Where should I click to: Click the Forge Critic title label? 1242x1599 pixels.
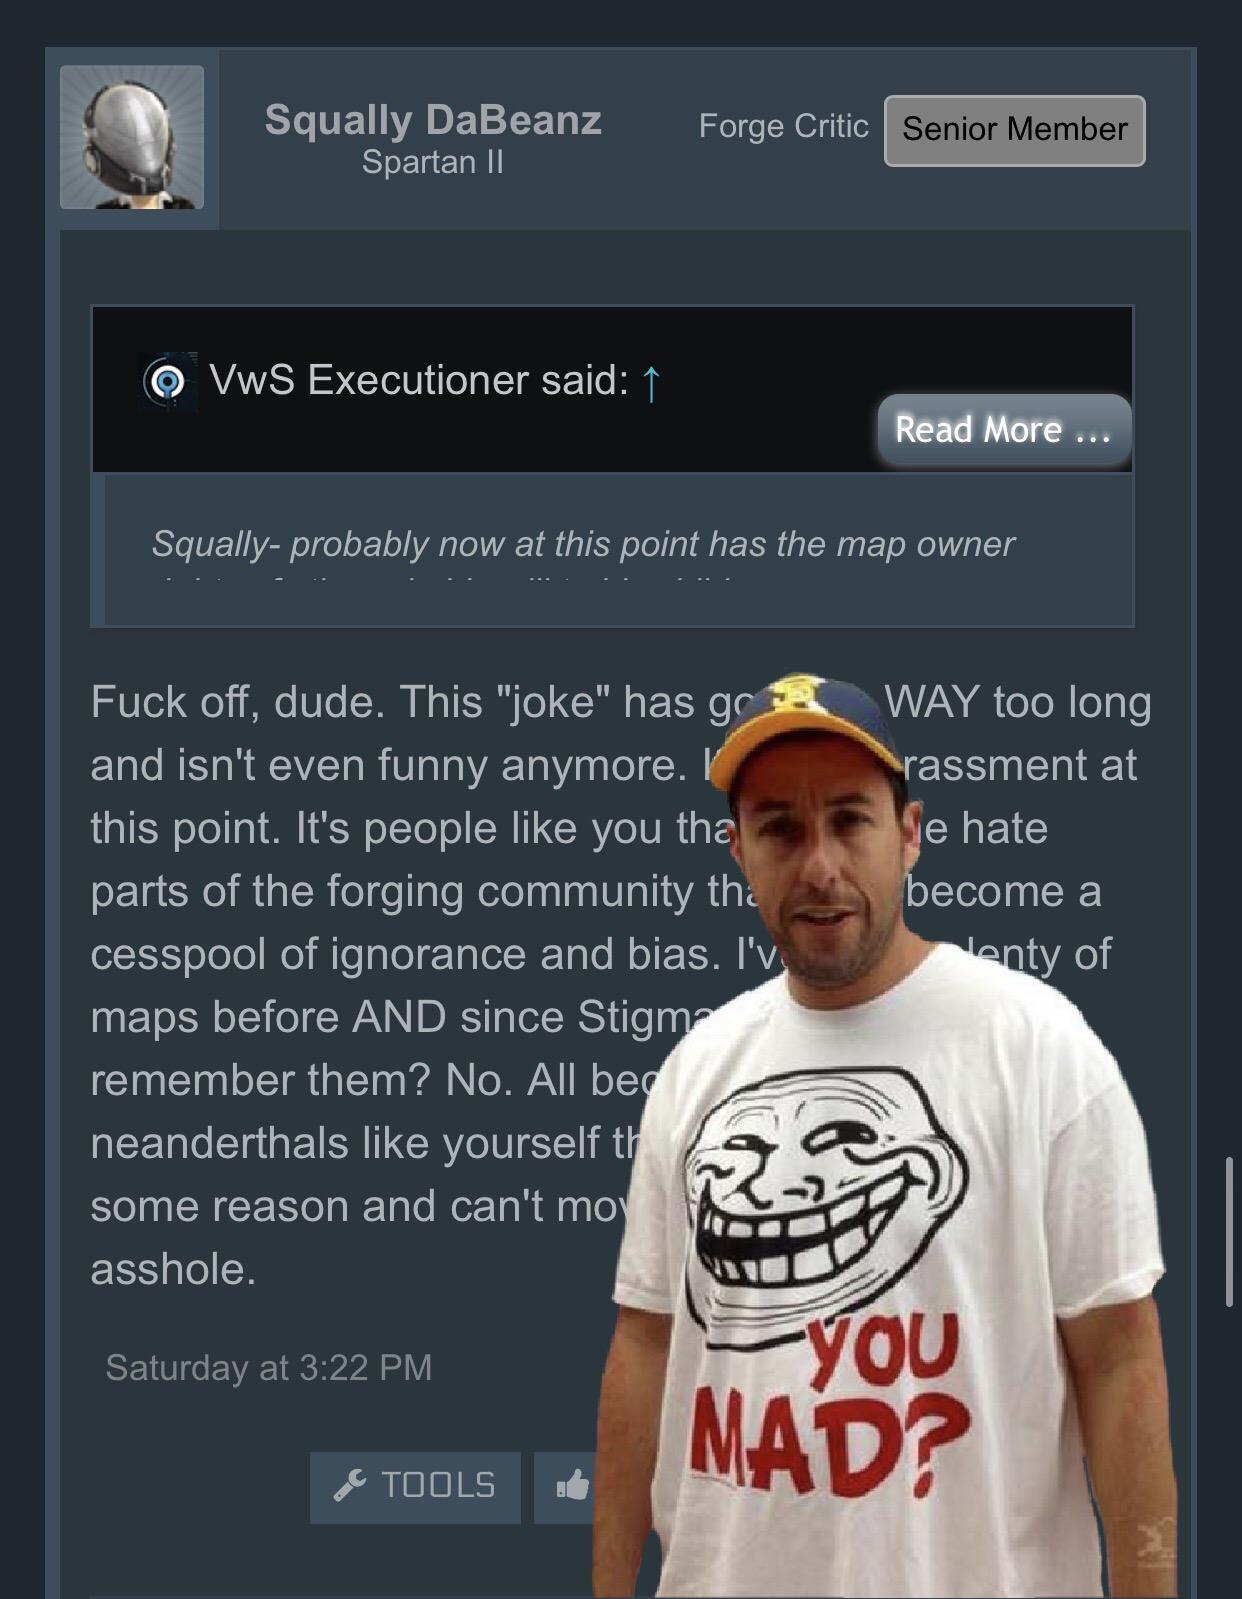[783, 126]
